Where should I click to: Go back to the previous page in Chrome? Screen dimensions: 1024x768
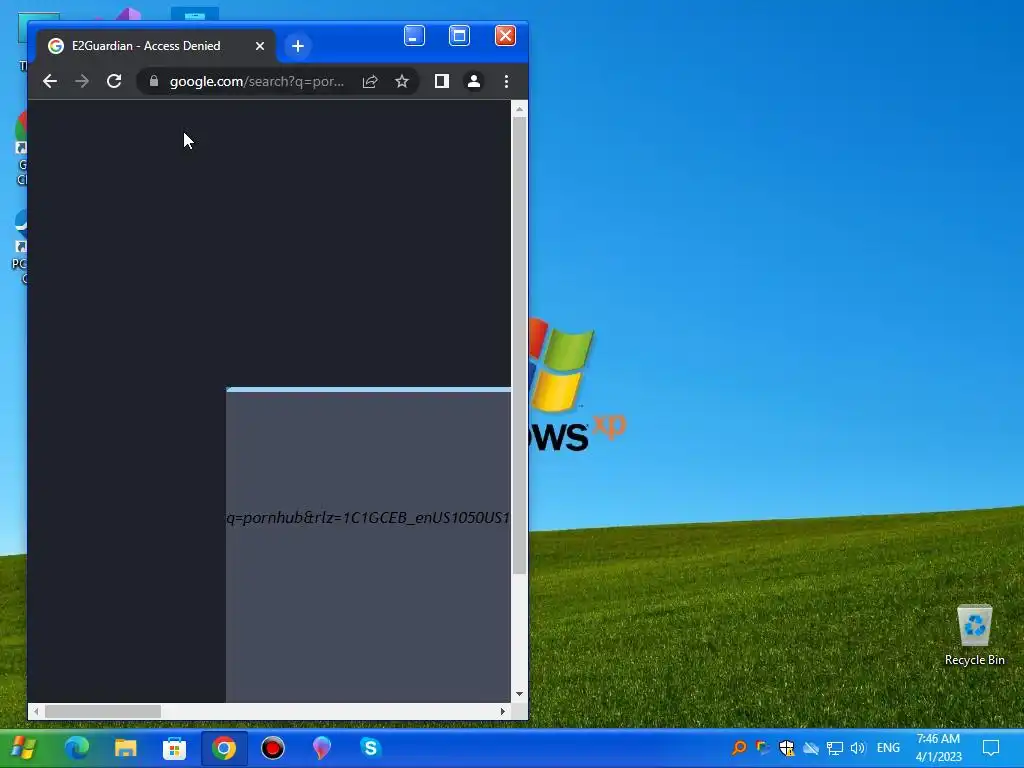coord(50,81)
